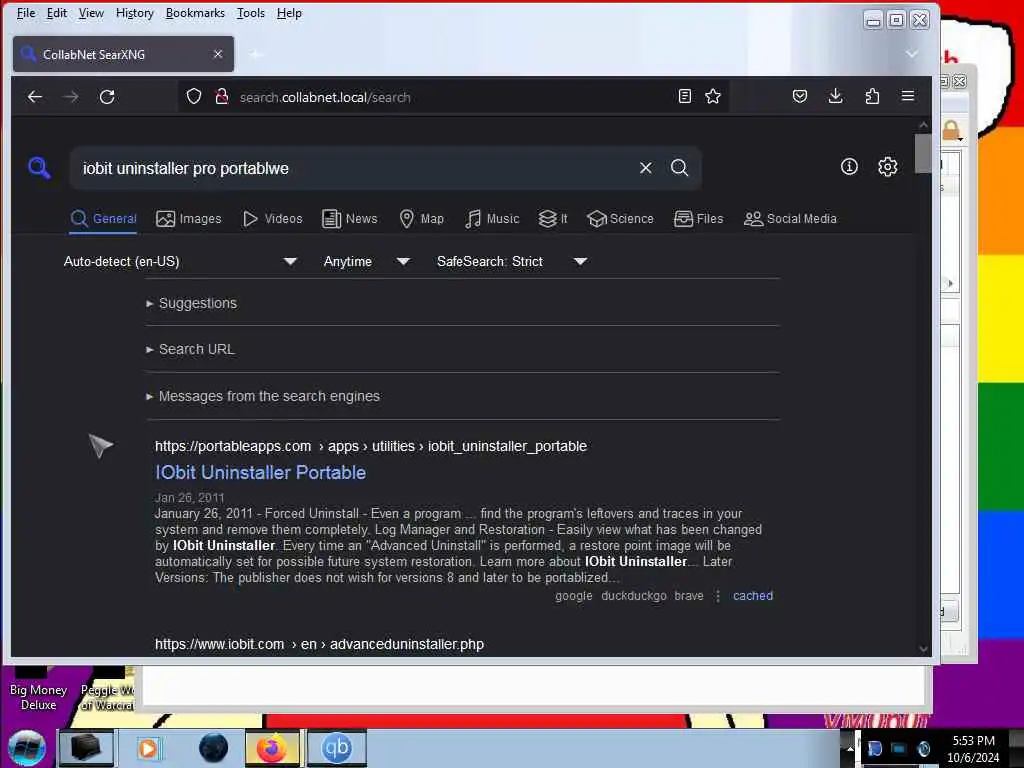
Task: Open the tracking protection shield icon
Action: click(194, 97)
